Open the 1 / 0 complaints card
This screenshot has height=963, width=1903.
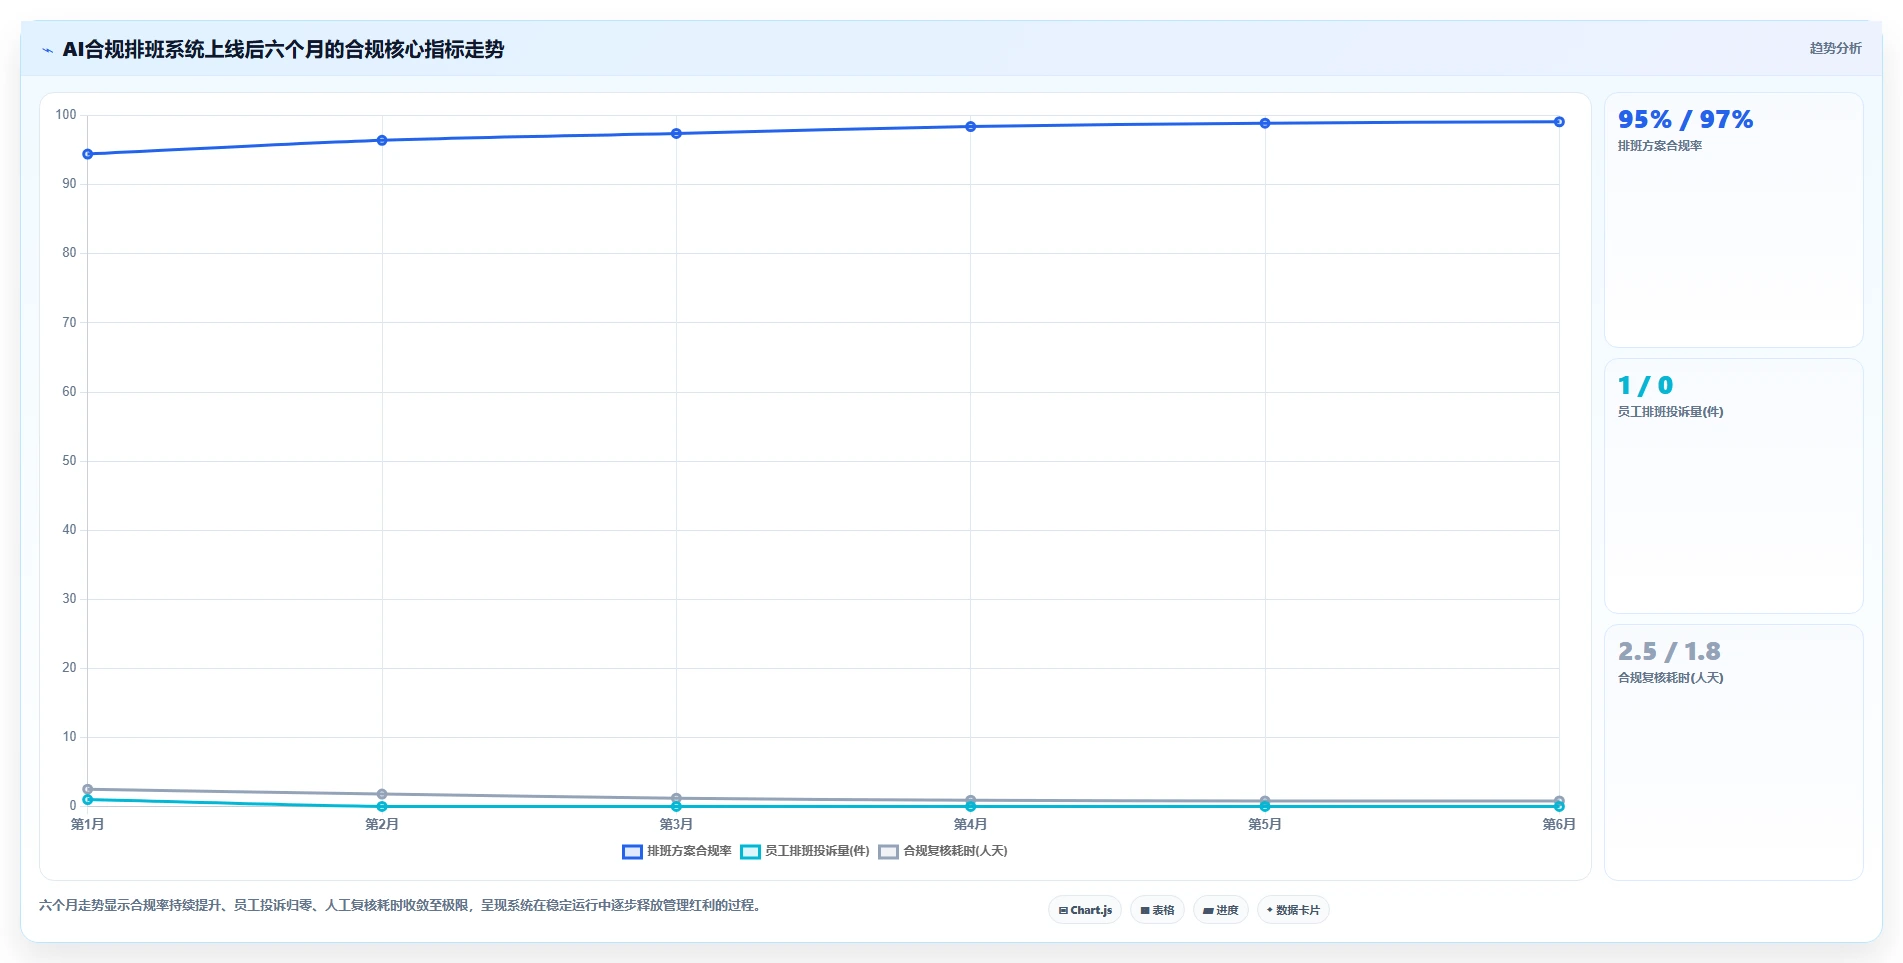(1733, 486)
